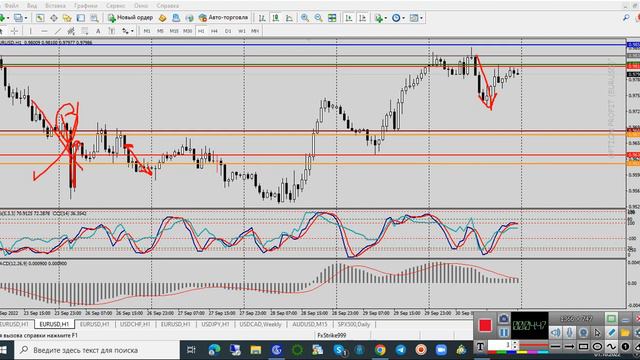
Task: Switch timeframe to D1
Action: click(x=228, y=31)
